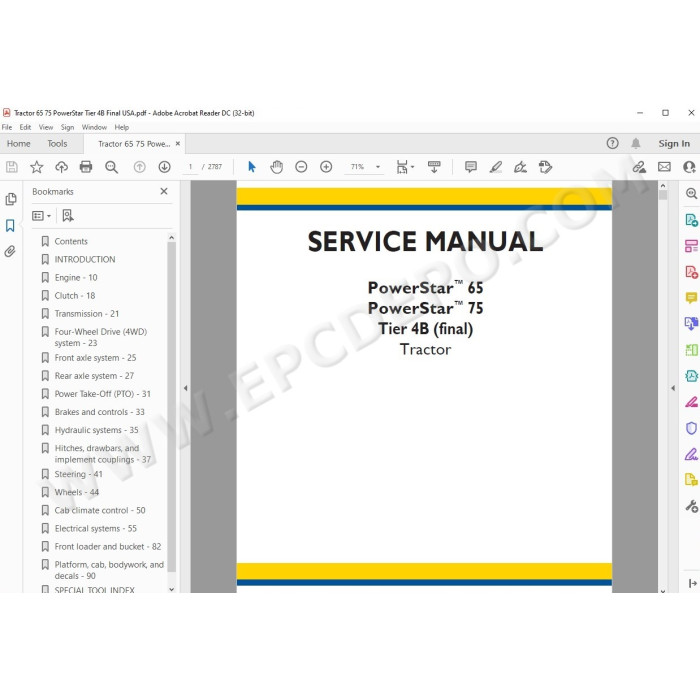700x700 pixels.
Task: Open fit page options icon
Action: click(403, 167)
